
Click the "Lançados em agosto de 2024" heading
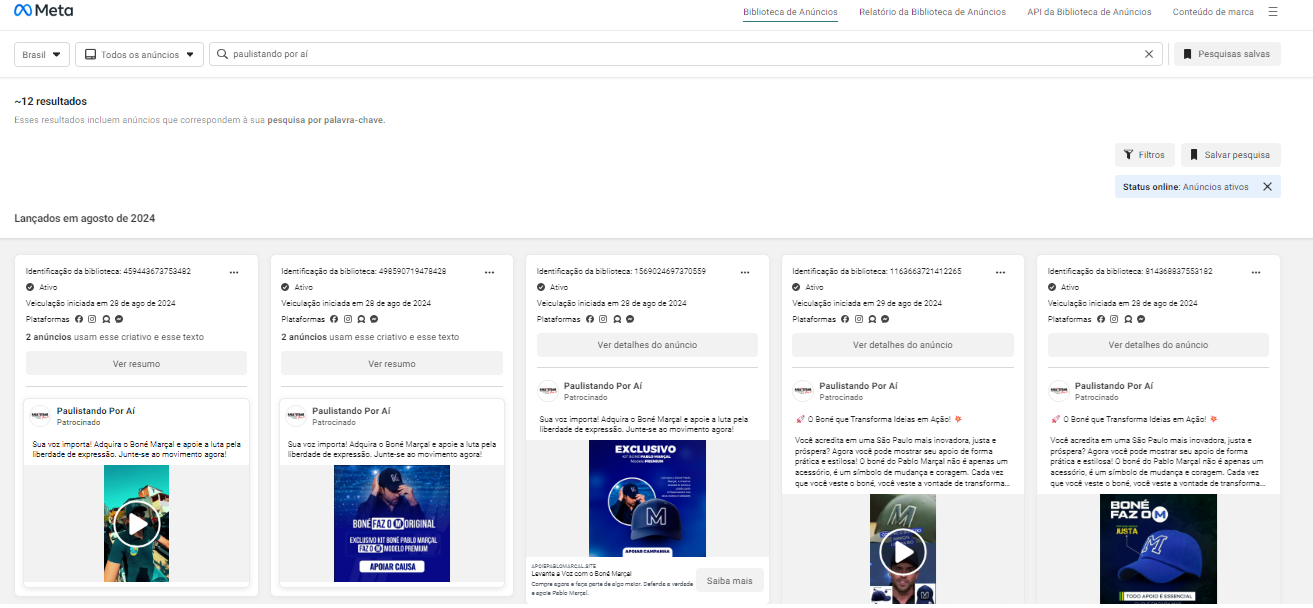[x=85, y=218]
